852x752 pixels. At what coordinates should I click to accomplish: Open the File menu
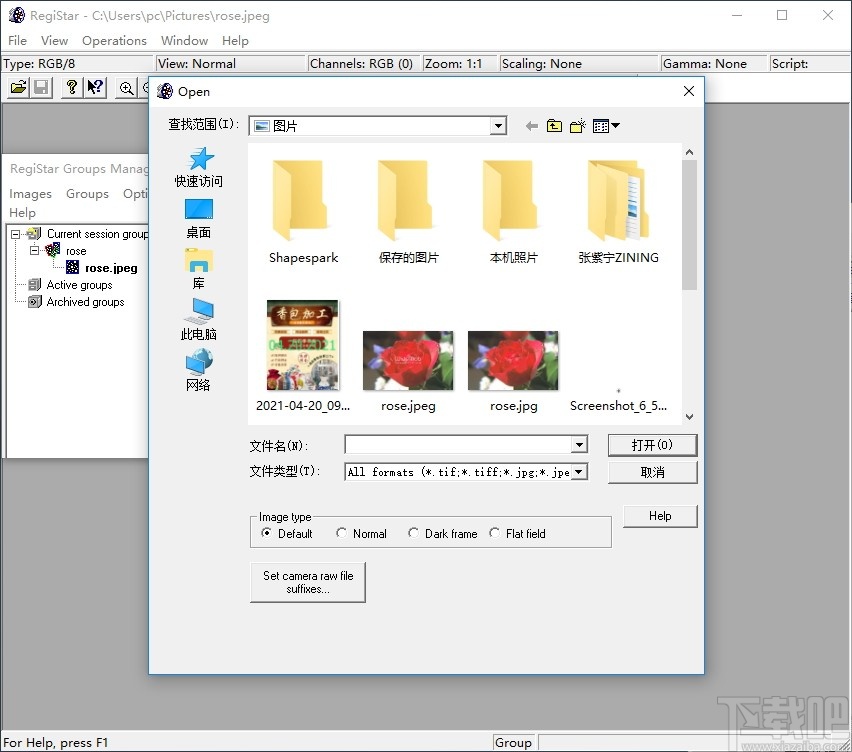pyautogui.click(x=17, y=41)
